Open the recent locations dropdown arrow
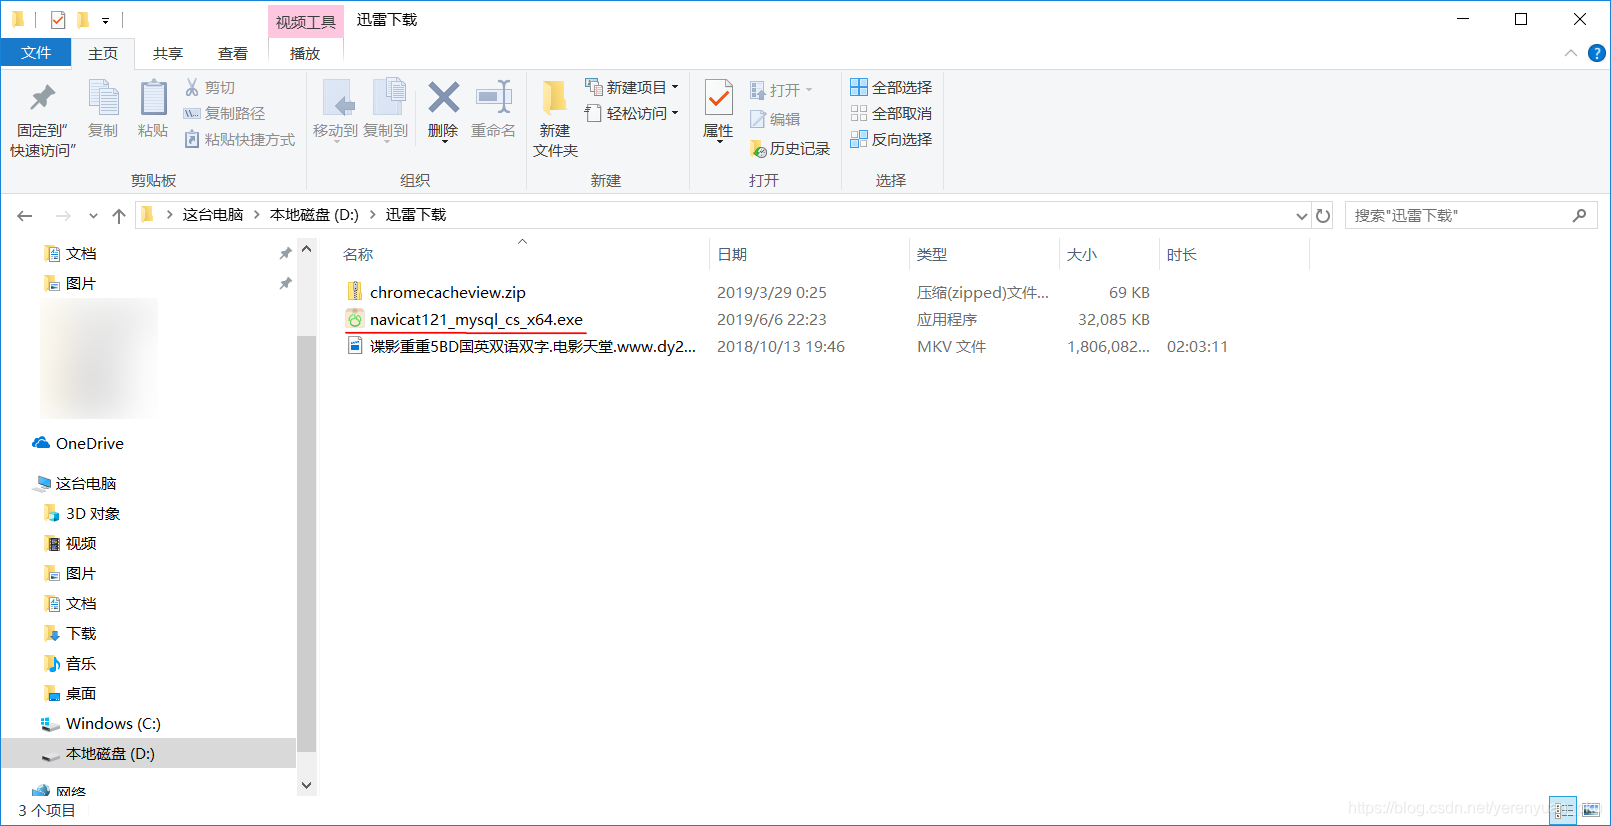 click(93, 216)
